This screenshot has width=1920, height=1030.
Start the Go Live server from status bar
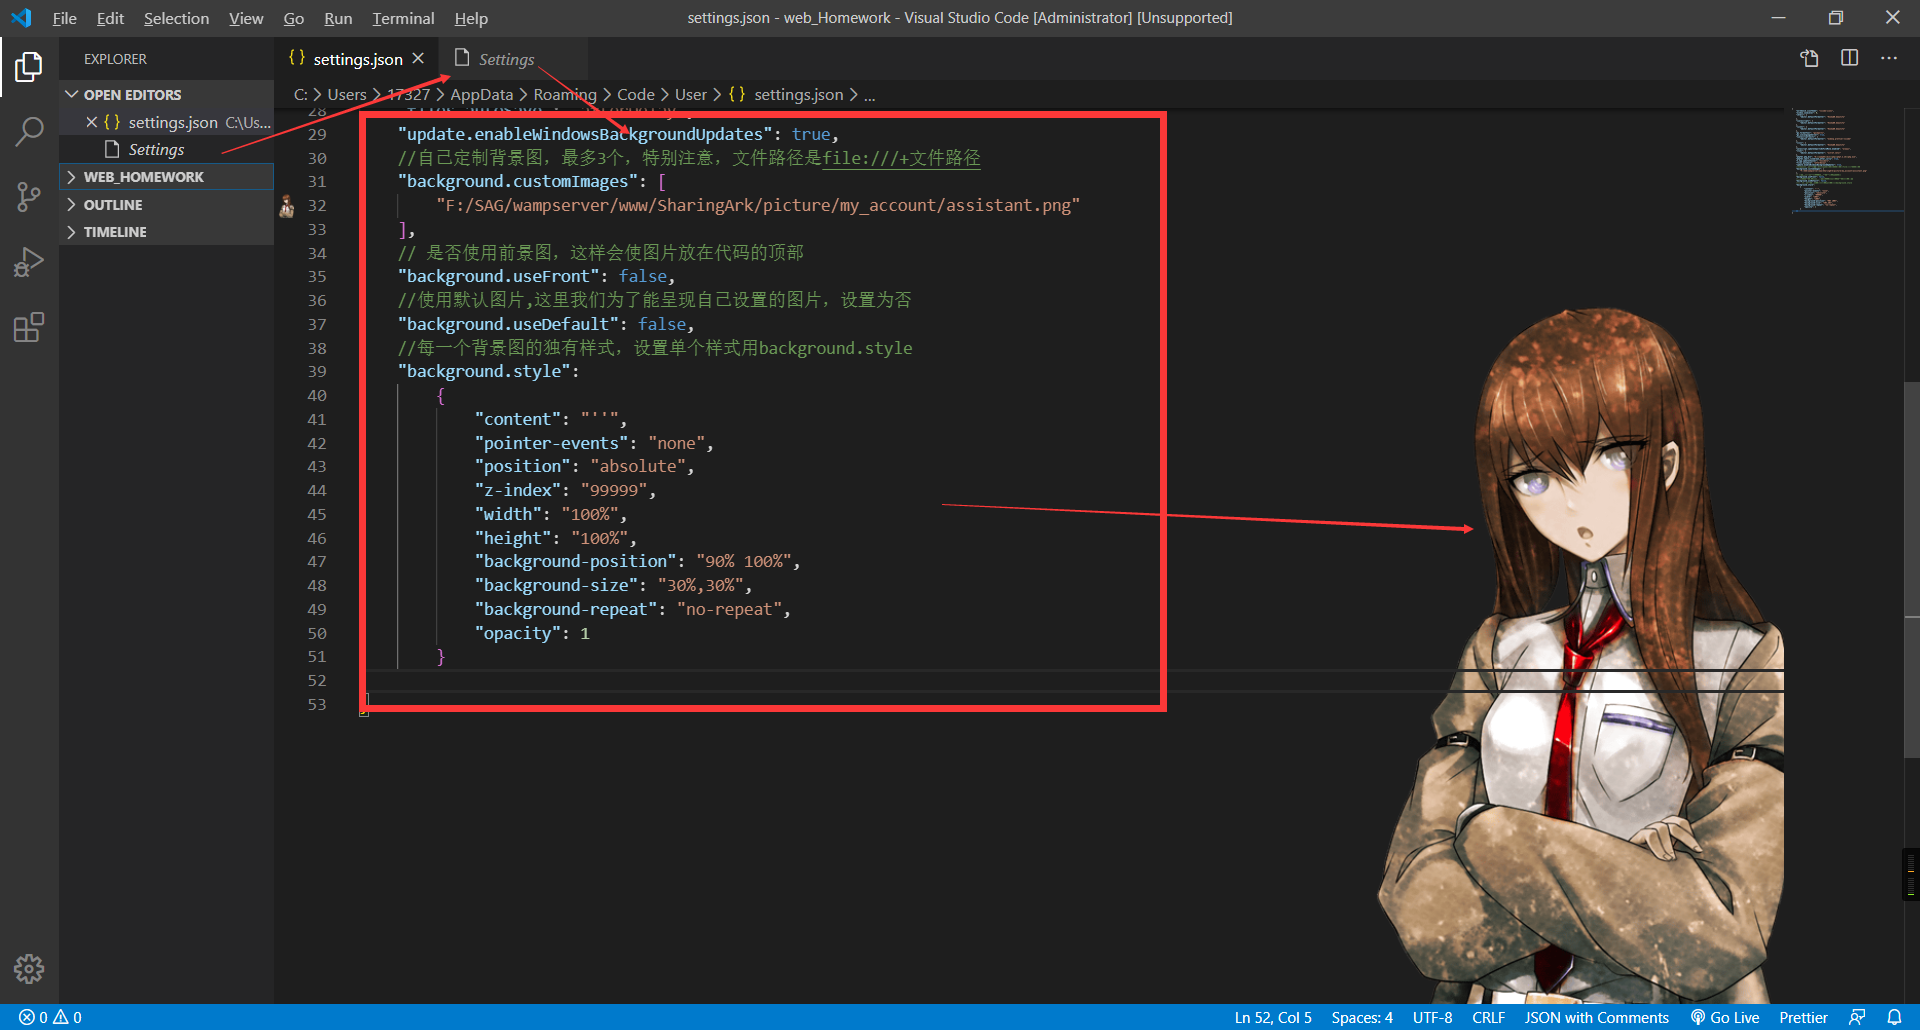pyautogui.click(x=1724, y=1017)
